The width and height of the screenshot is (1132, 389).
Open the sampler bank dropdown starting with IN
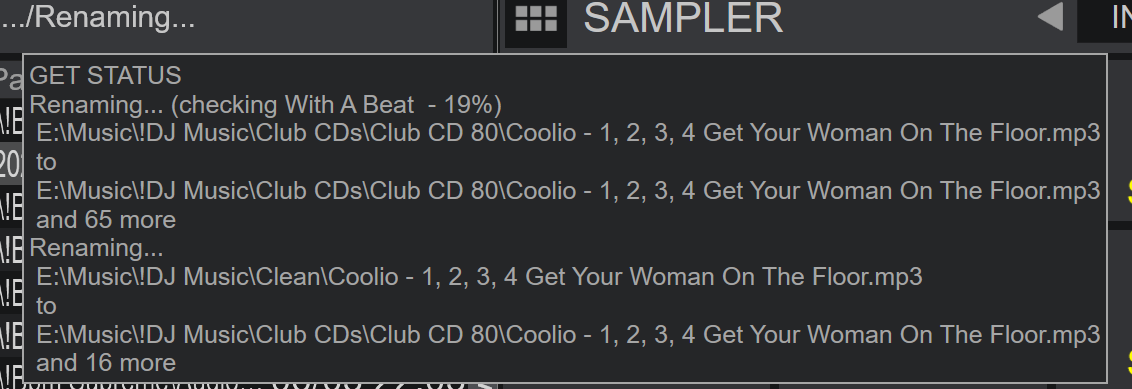pyautogui.click(x=1105, y=19)
